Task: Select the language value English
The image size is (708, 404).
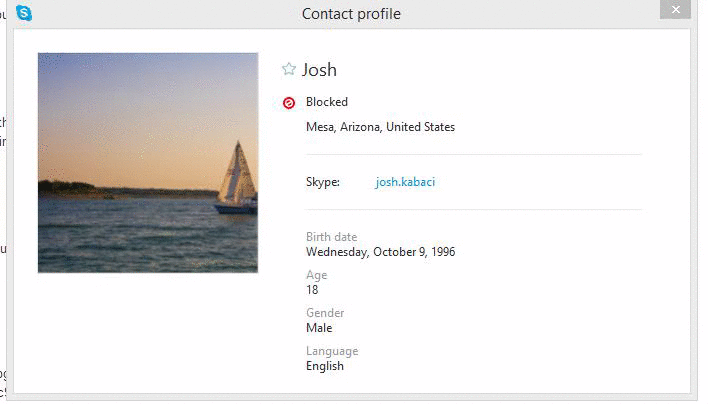Action: (325, 366)
